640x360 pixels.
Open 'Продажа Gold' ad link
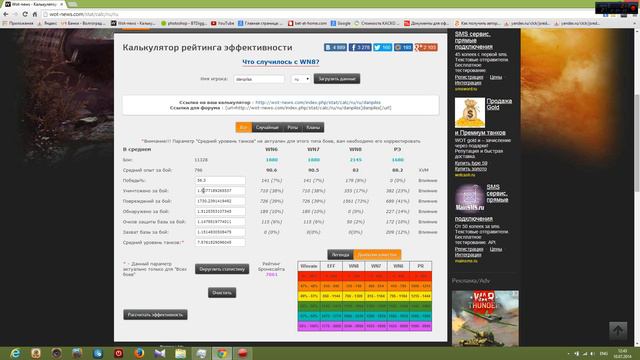499,104
